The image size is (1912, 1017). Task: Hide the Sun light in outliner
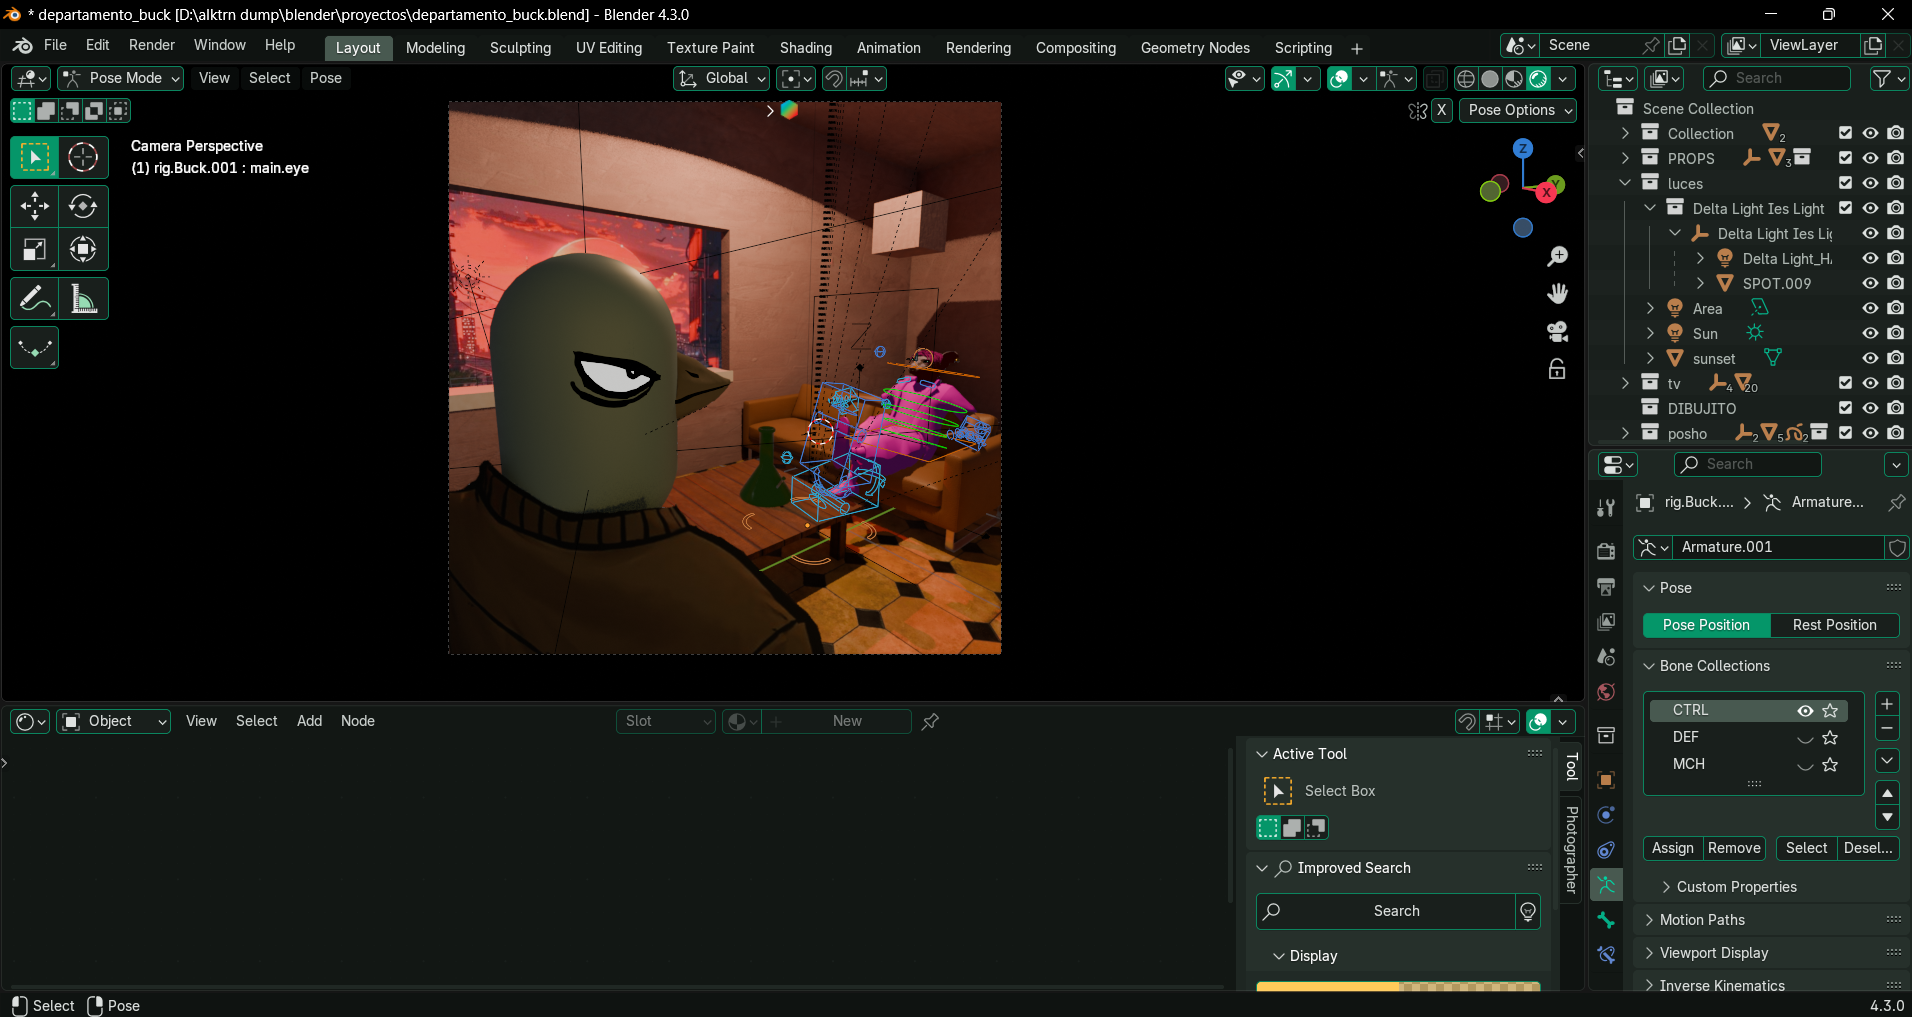pyautogui.click(x=1870, y=333)
